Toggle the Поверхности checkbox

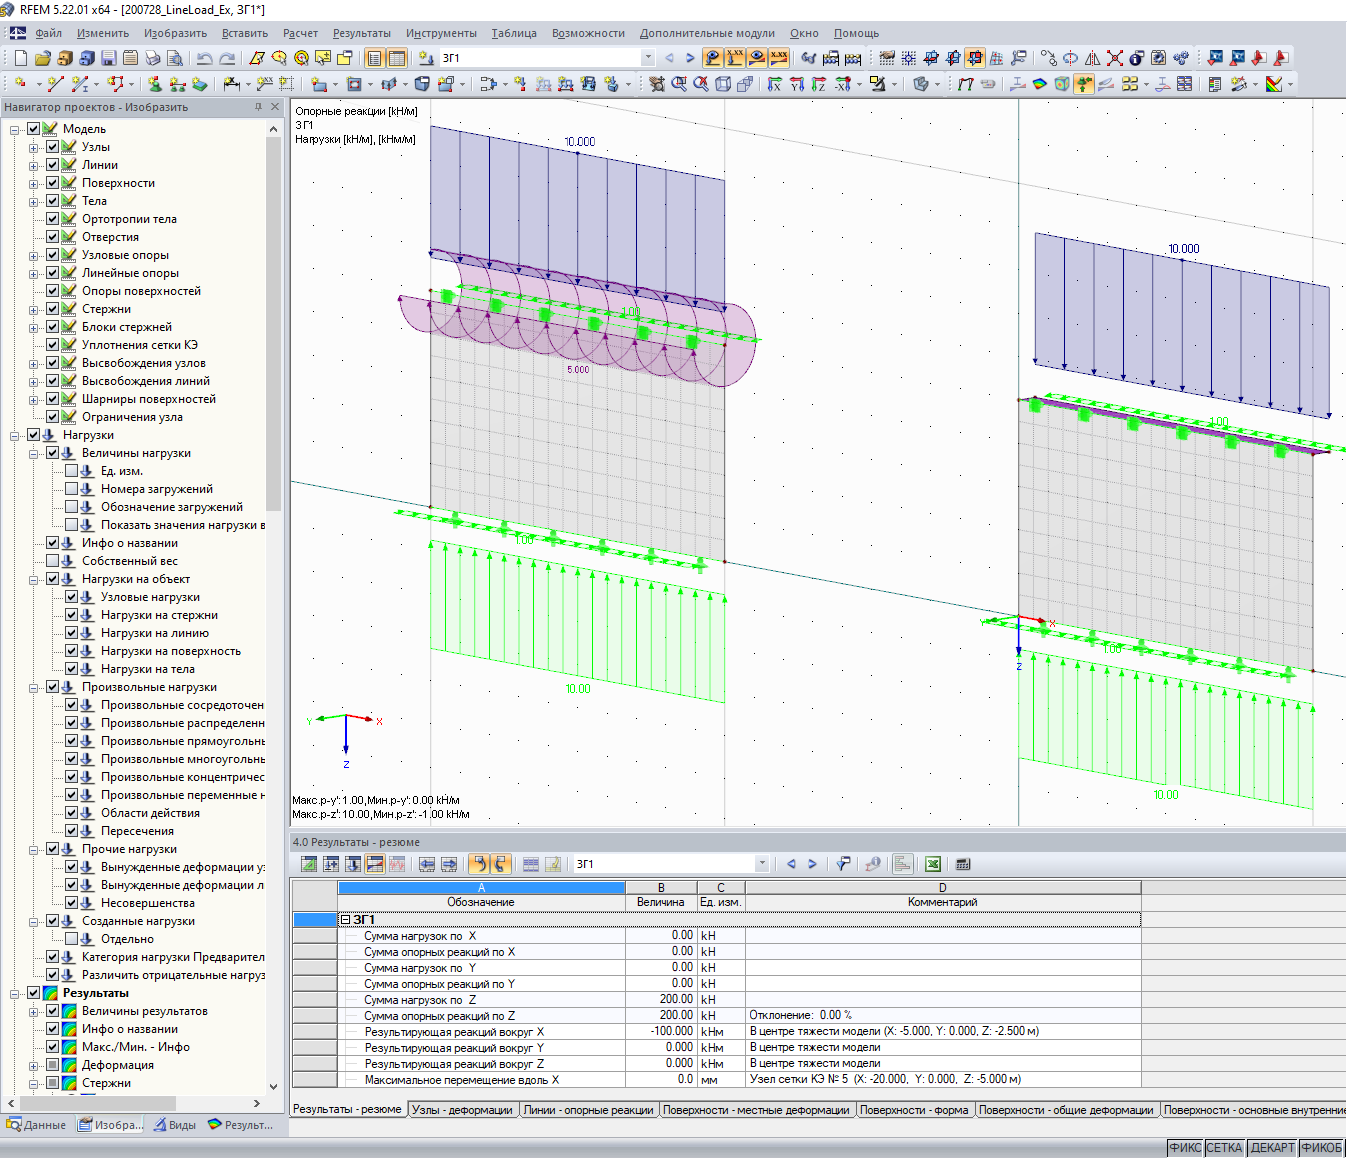point(53,183)
